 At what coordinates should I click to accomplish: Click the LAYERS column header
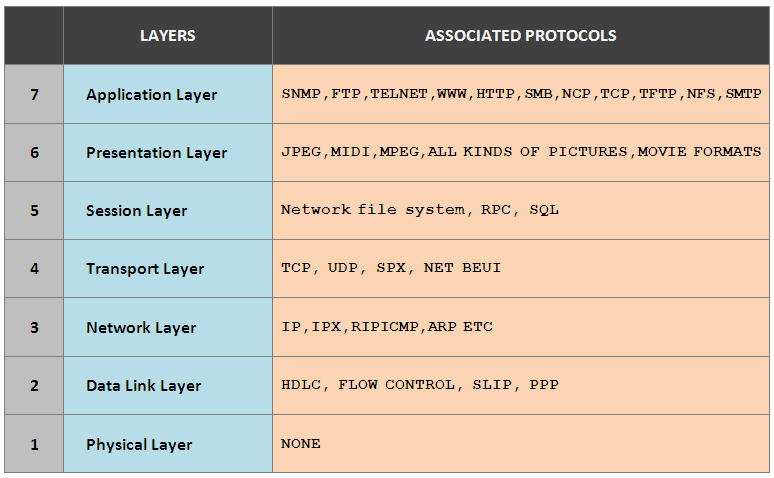167,36
